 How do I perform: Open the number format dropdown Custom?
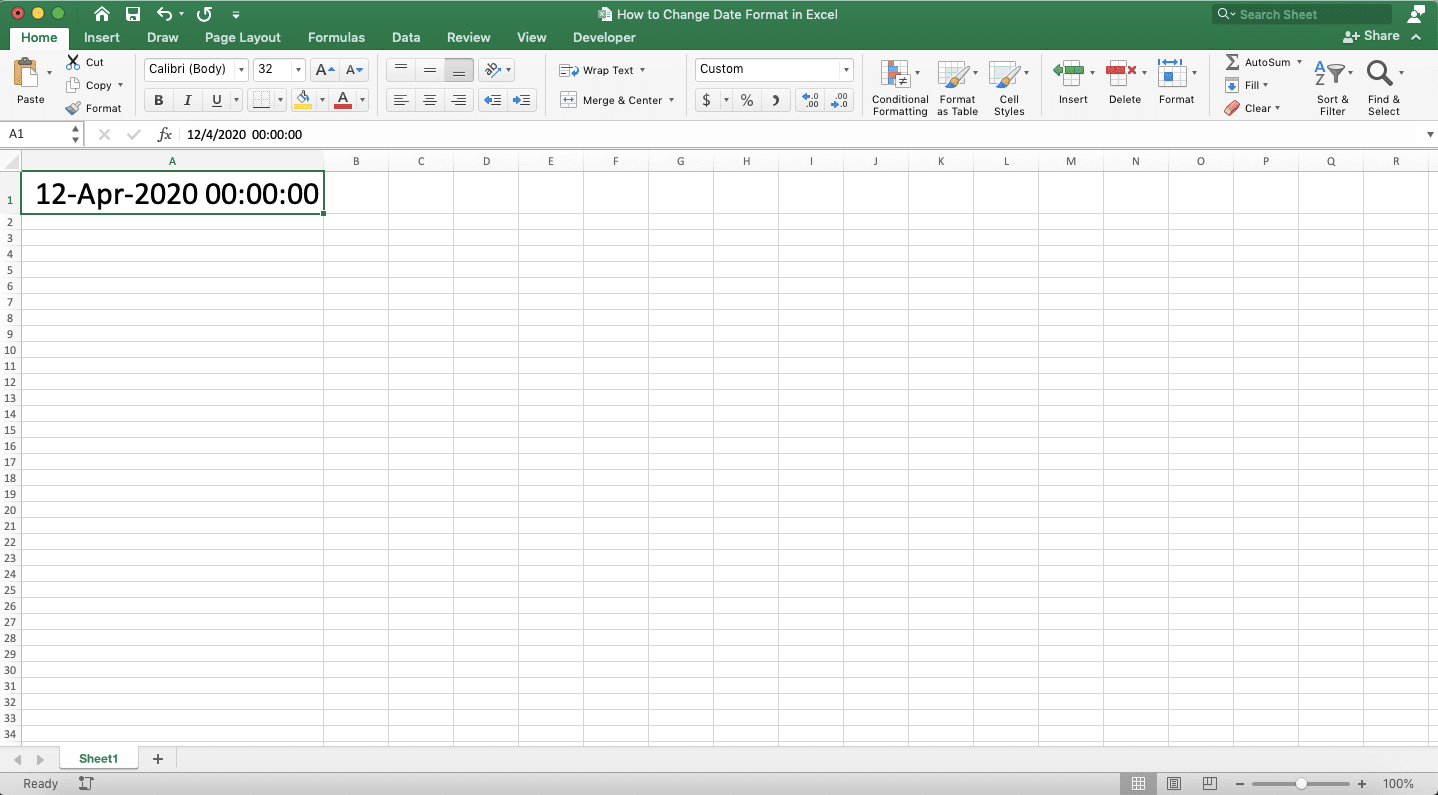tap(846, 70)
